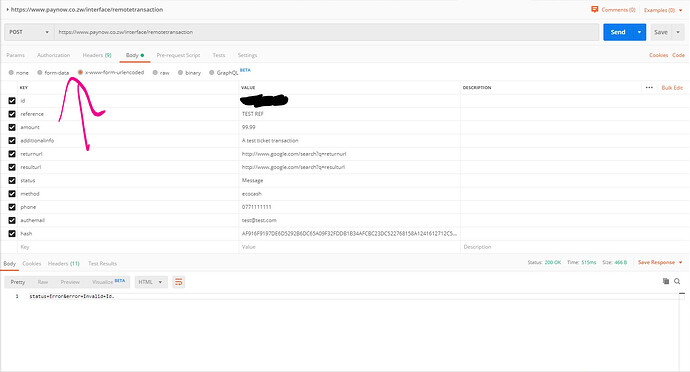Open search in response body

coord(677,281)
